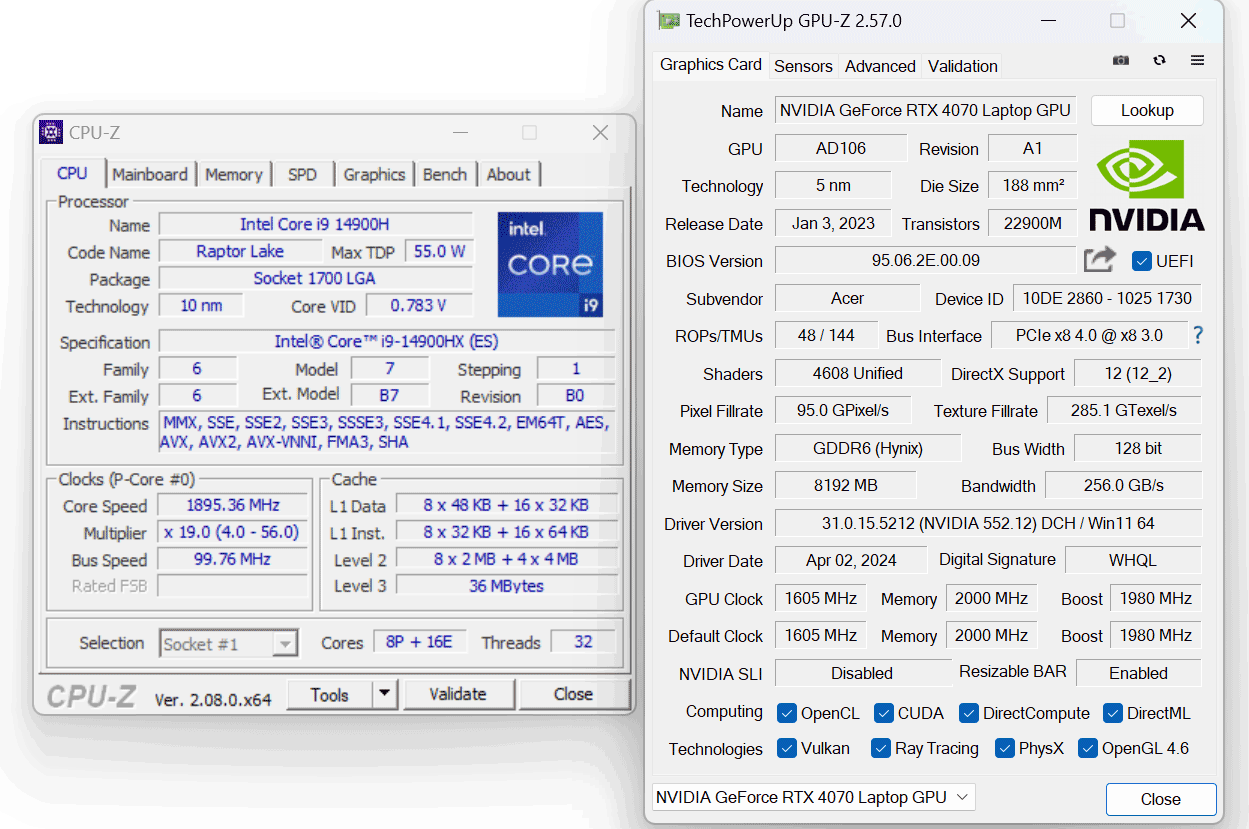Open the Graphics tab in CPU-Z
The image size is (1249, 829).
(374, 174)
